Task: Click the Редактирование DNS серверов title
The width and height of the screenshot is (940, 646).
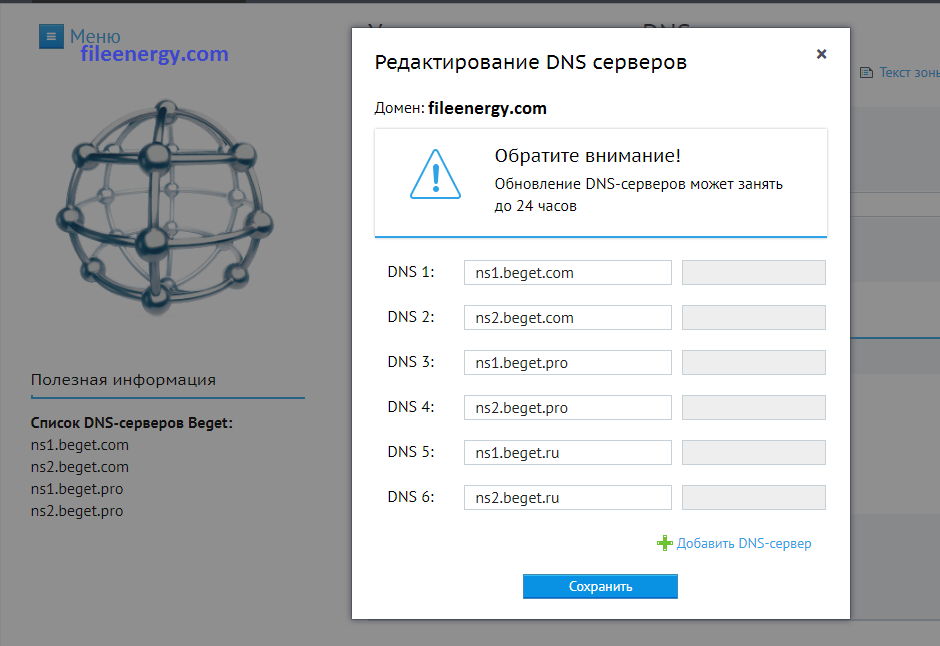Action: coord(531,62)
